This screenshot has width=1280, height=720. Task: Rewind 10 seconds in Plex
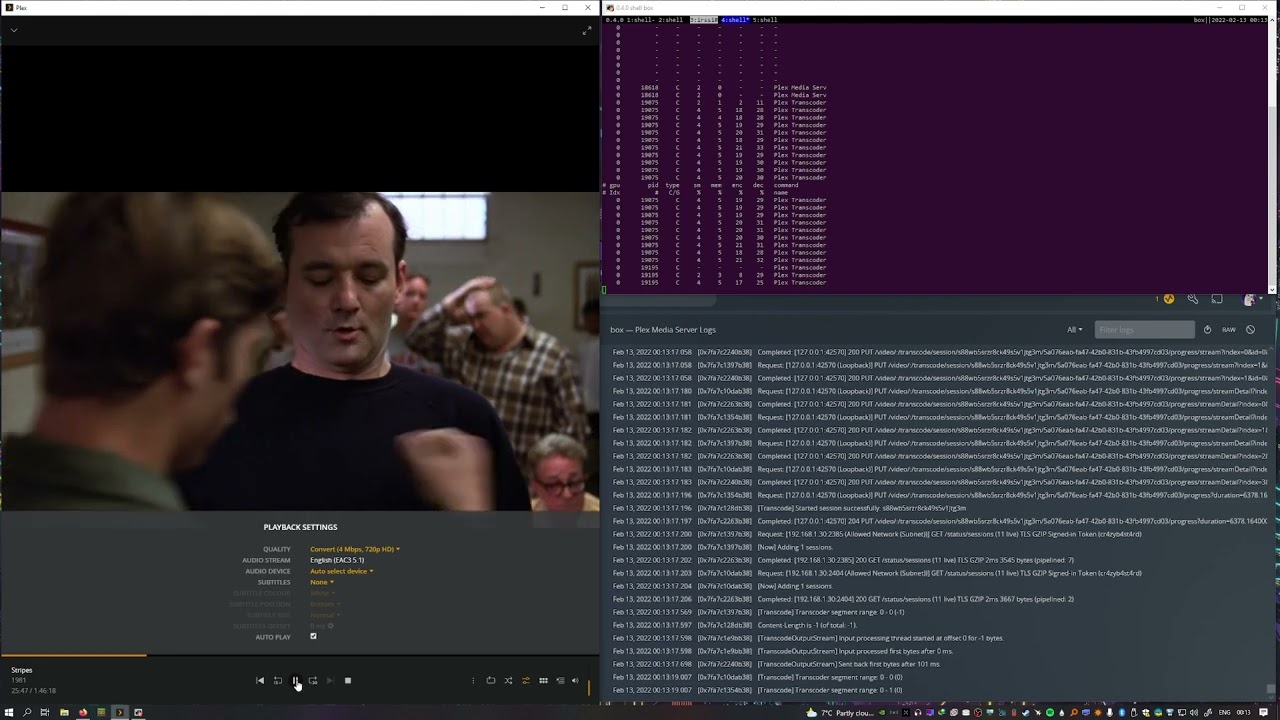click(x=278, y=681)
